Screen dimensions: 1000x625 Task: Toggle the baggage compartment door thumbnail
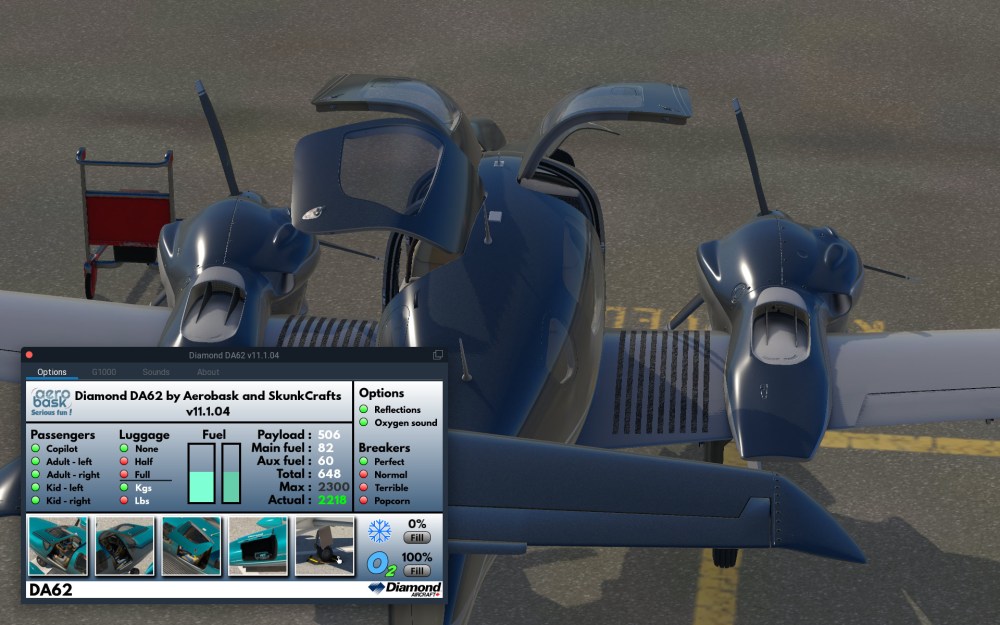tap(258, 545)
